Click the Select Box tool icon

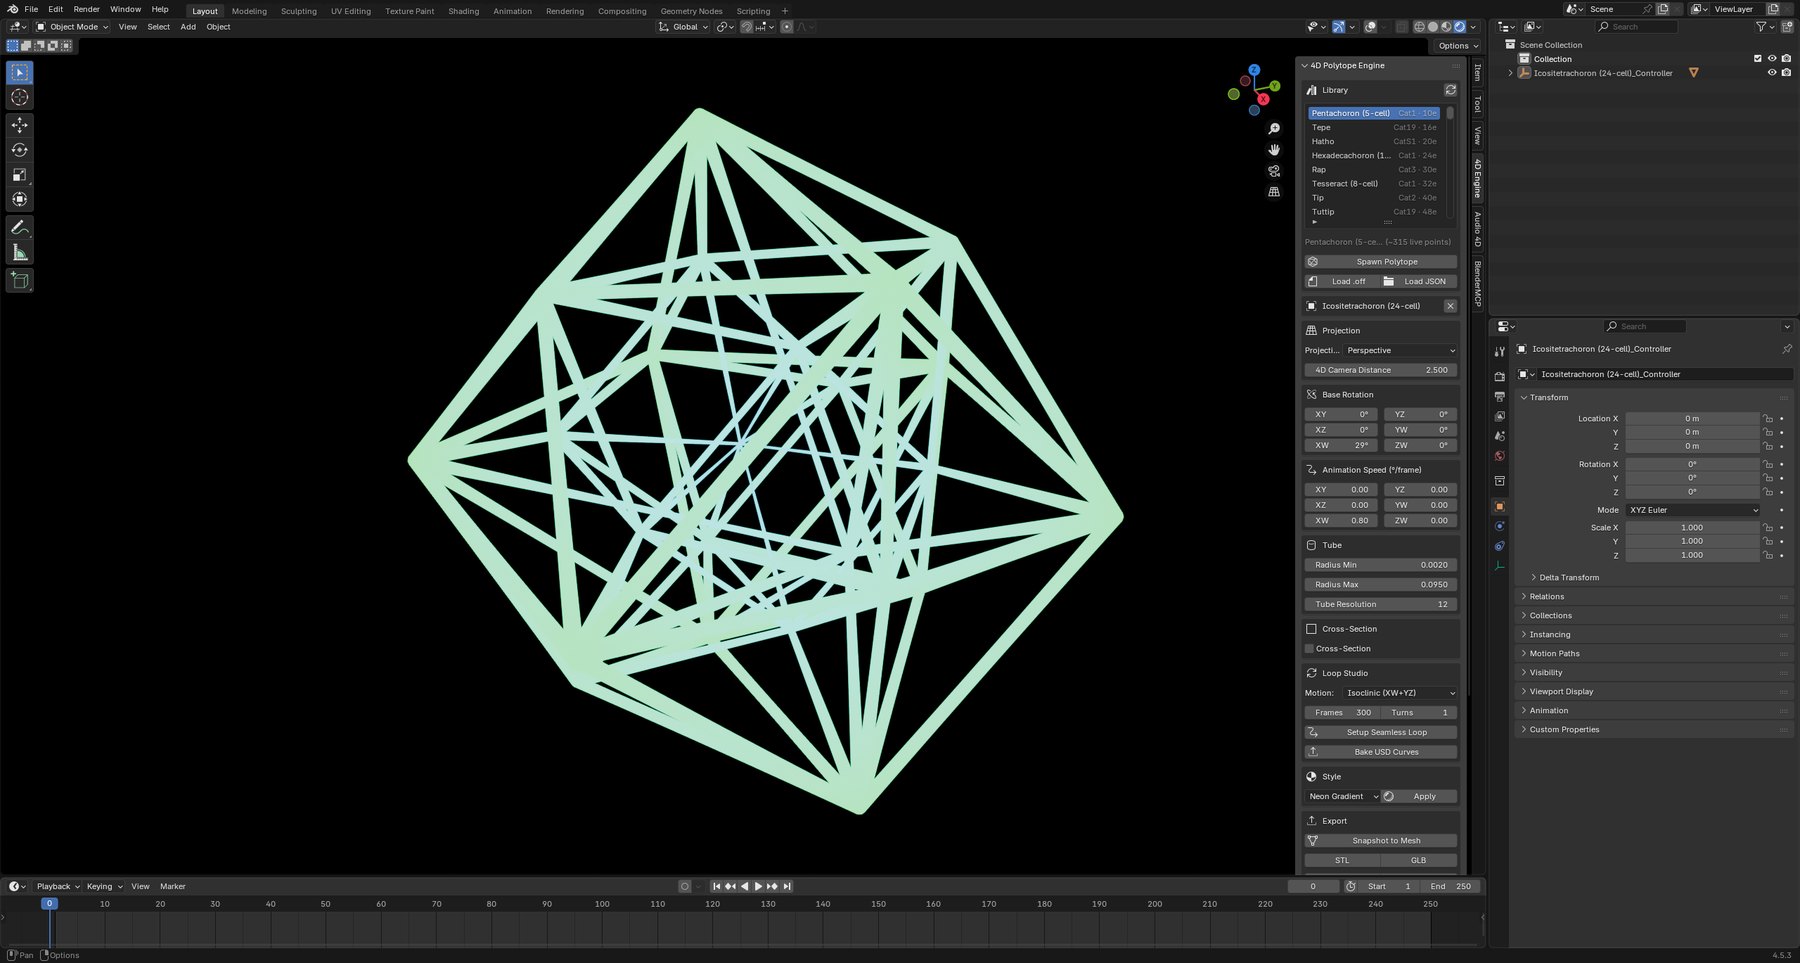[20, 72]
